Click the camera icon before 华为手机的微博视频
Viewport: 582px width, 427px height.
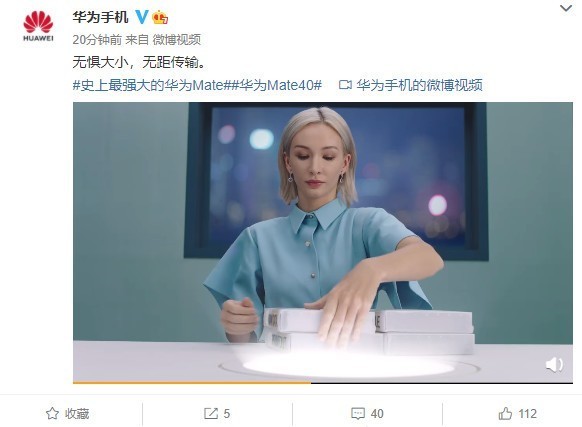[345, 85]
